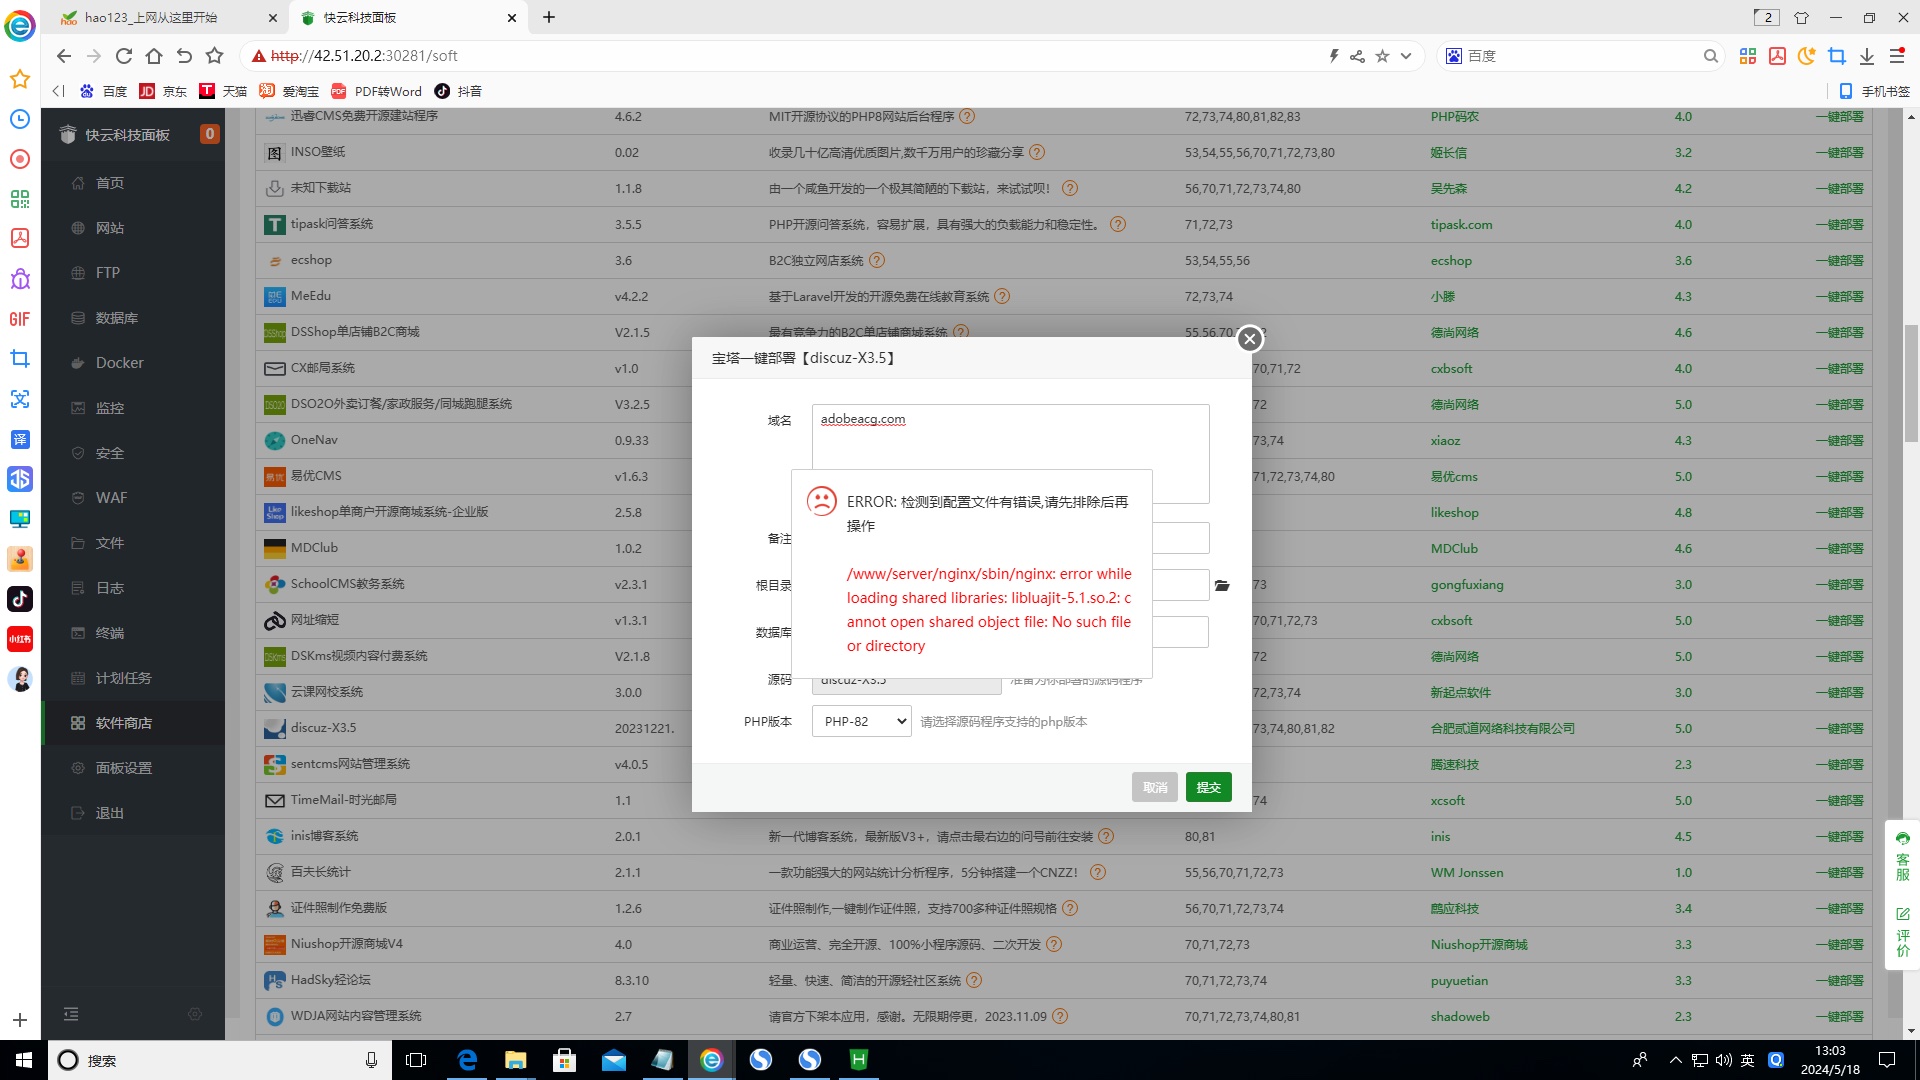Click the browser back arrow
1920x1080 pixels.
click(x=64, y=56)
